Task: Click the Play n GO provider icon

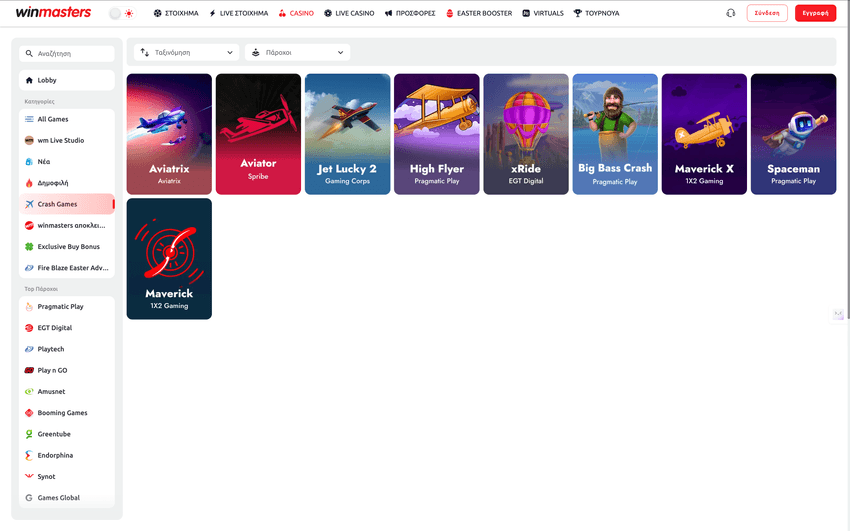Action: [29, 371]
